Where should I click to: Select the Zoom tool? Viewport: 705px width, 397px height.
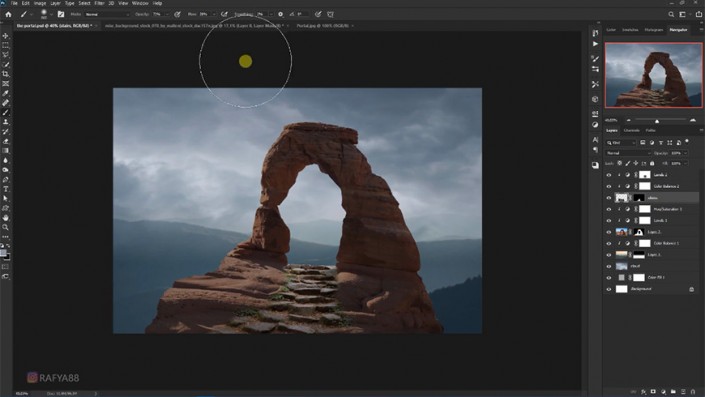[5, 227]
